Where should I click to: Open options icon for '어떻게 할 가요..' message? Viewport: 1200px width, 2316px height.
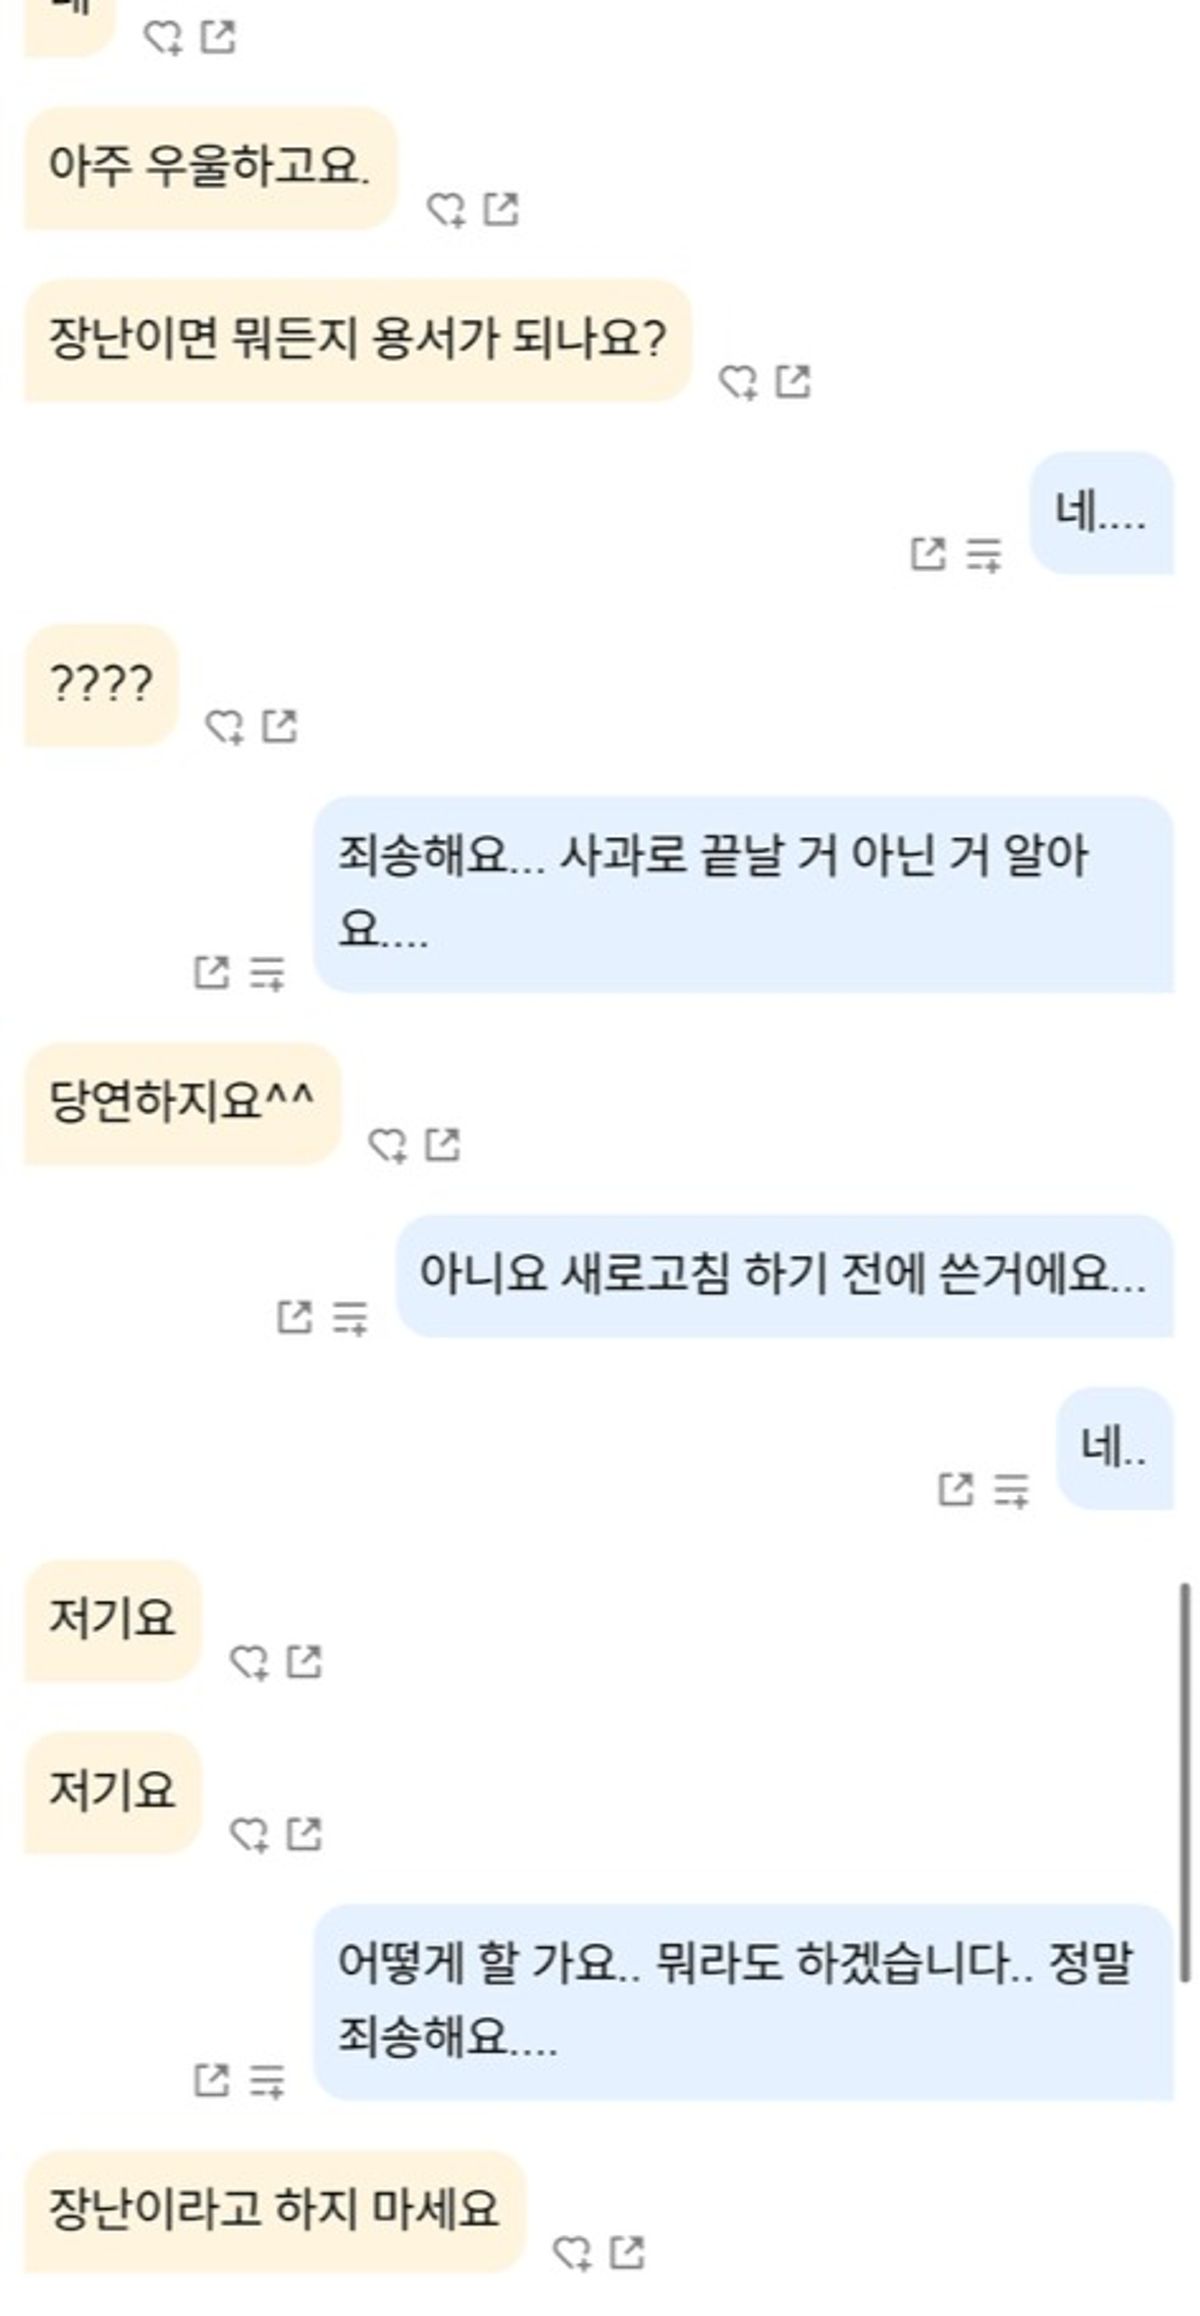267,2081
